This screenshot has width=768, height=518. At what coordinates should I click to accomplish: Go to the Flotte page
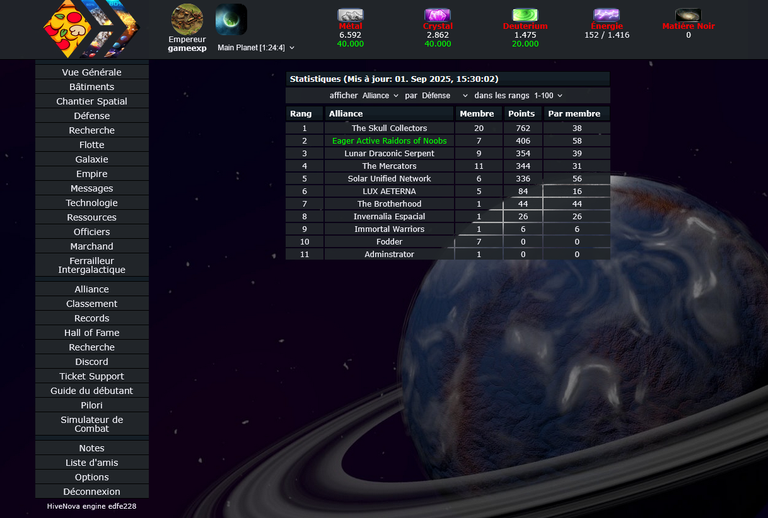[92, 144]
